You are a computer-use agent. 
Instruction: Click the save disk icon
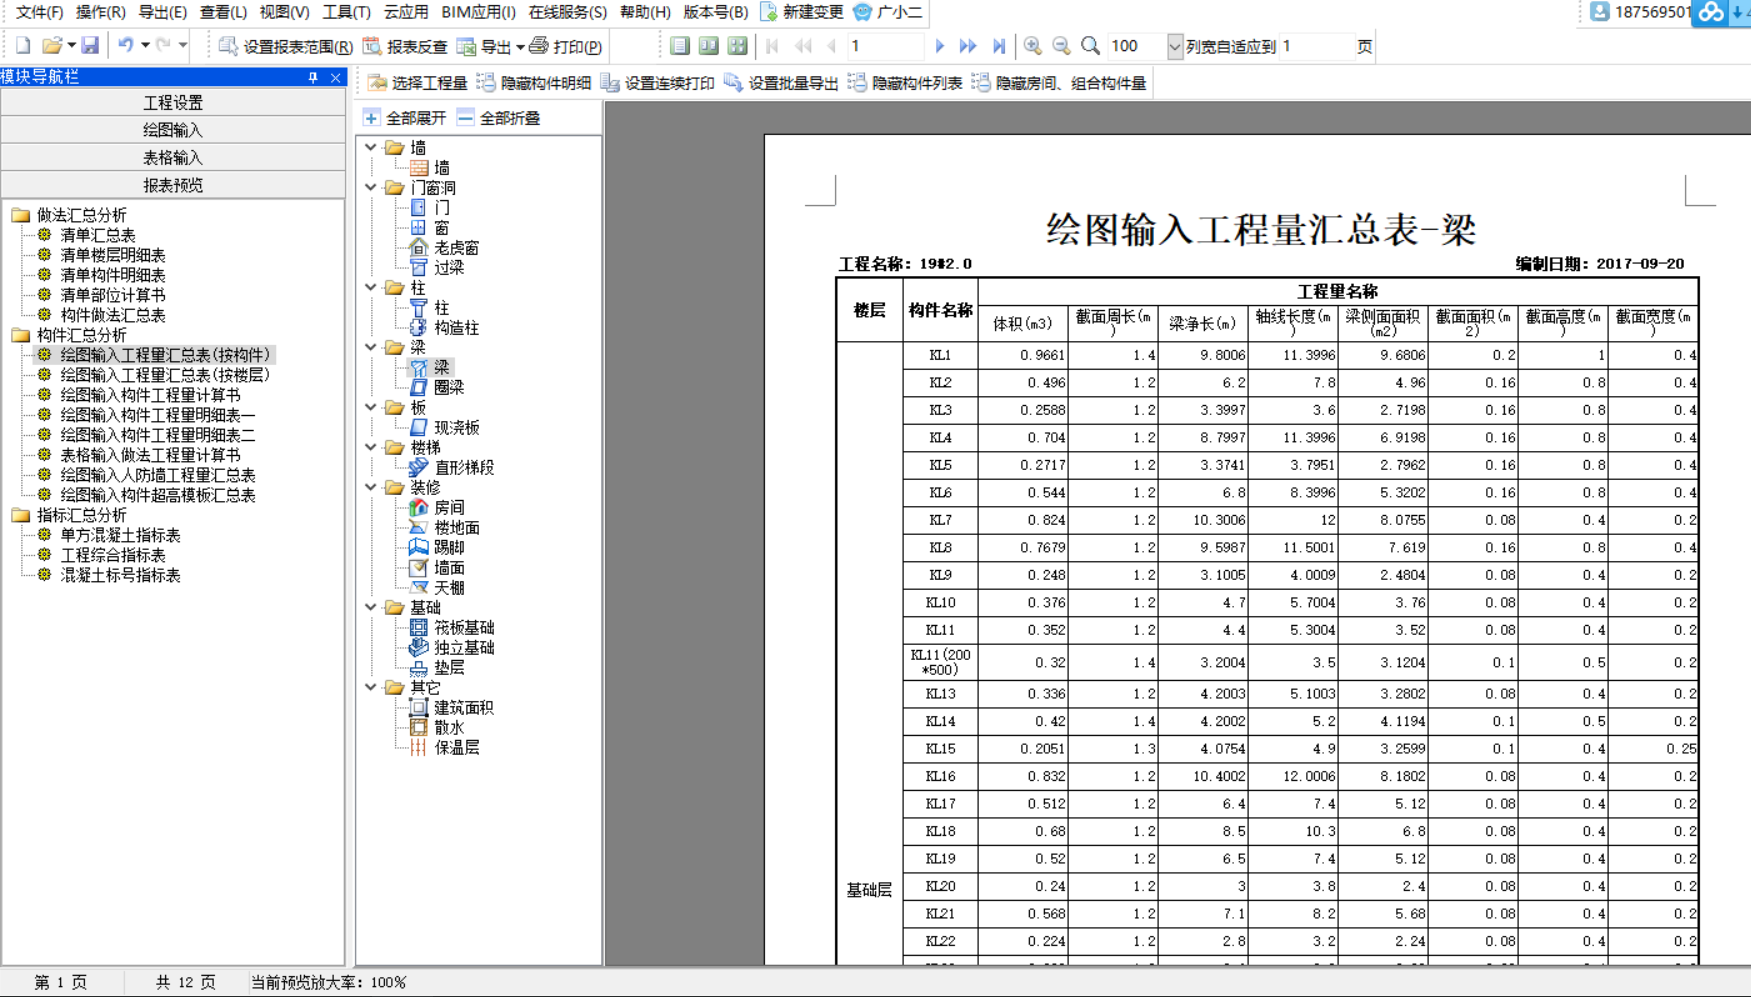tap(90, 46)
